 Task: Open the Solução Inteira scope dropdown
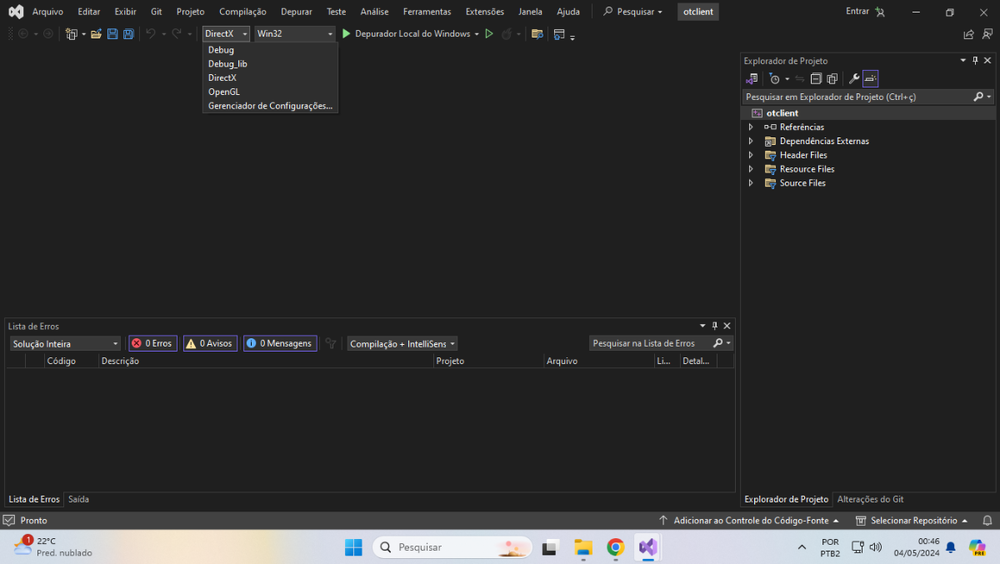65,343
